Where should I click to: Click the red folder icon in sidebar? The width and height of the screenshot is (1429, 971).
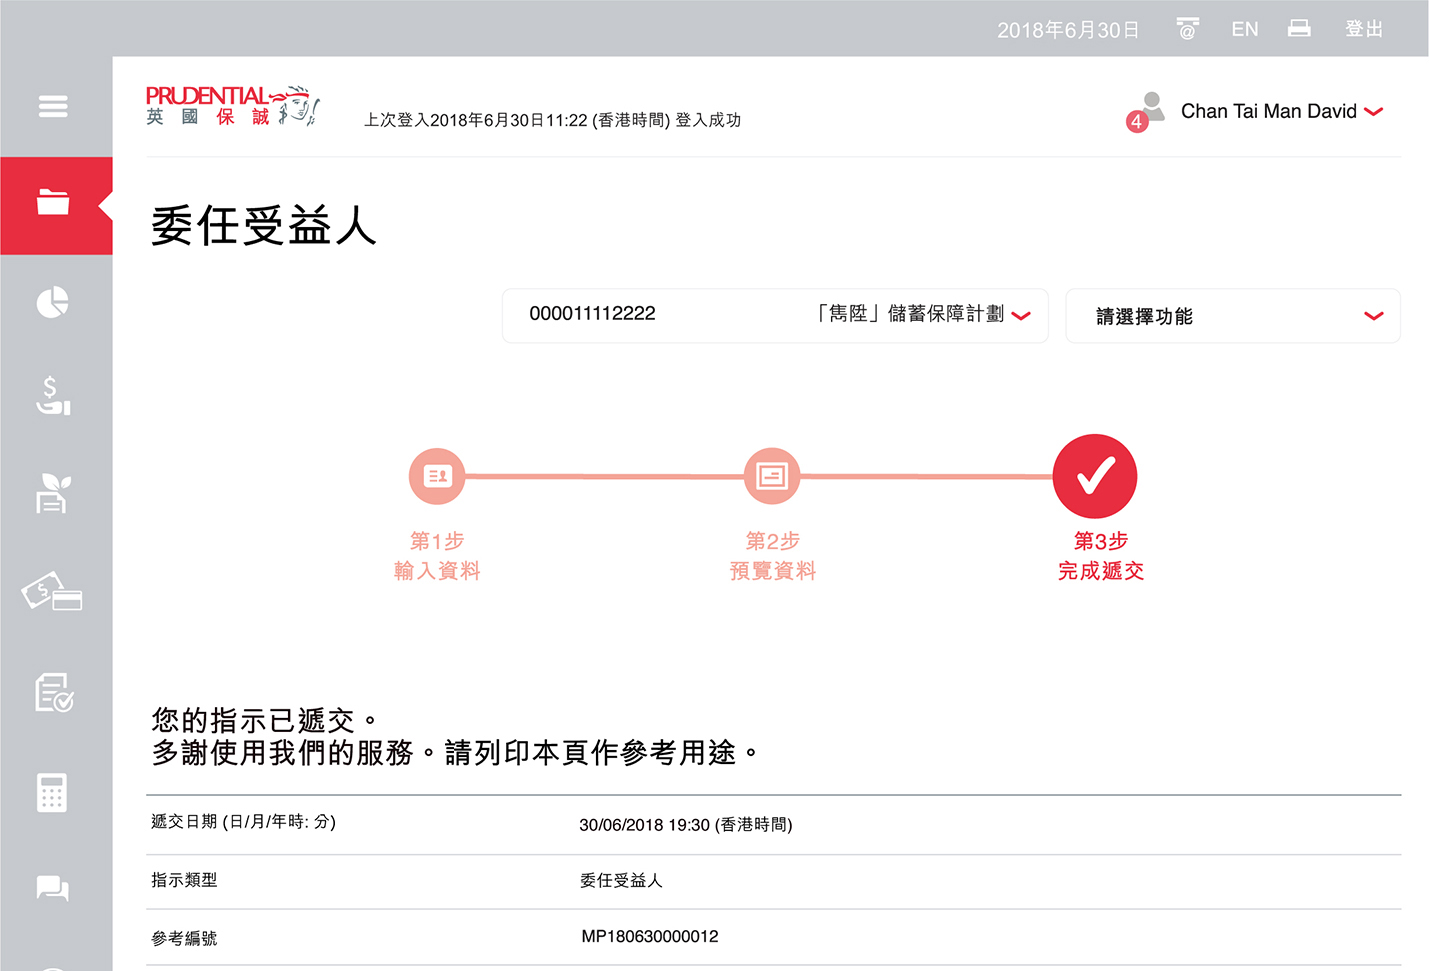pyautogui.click(x=54, y=204)
